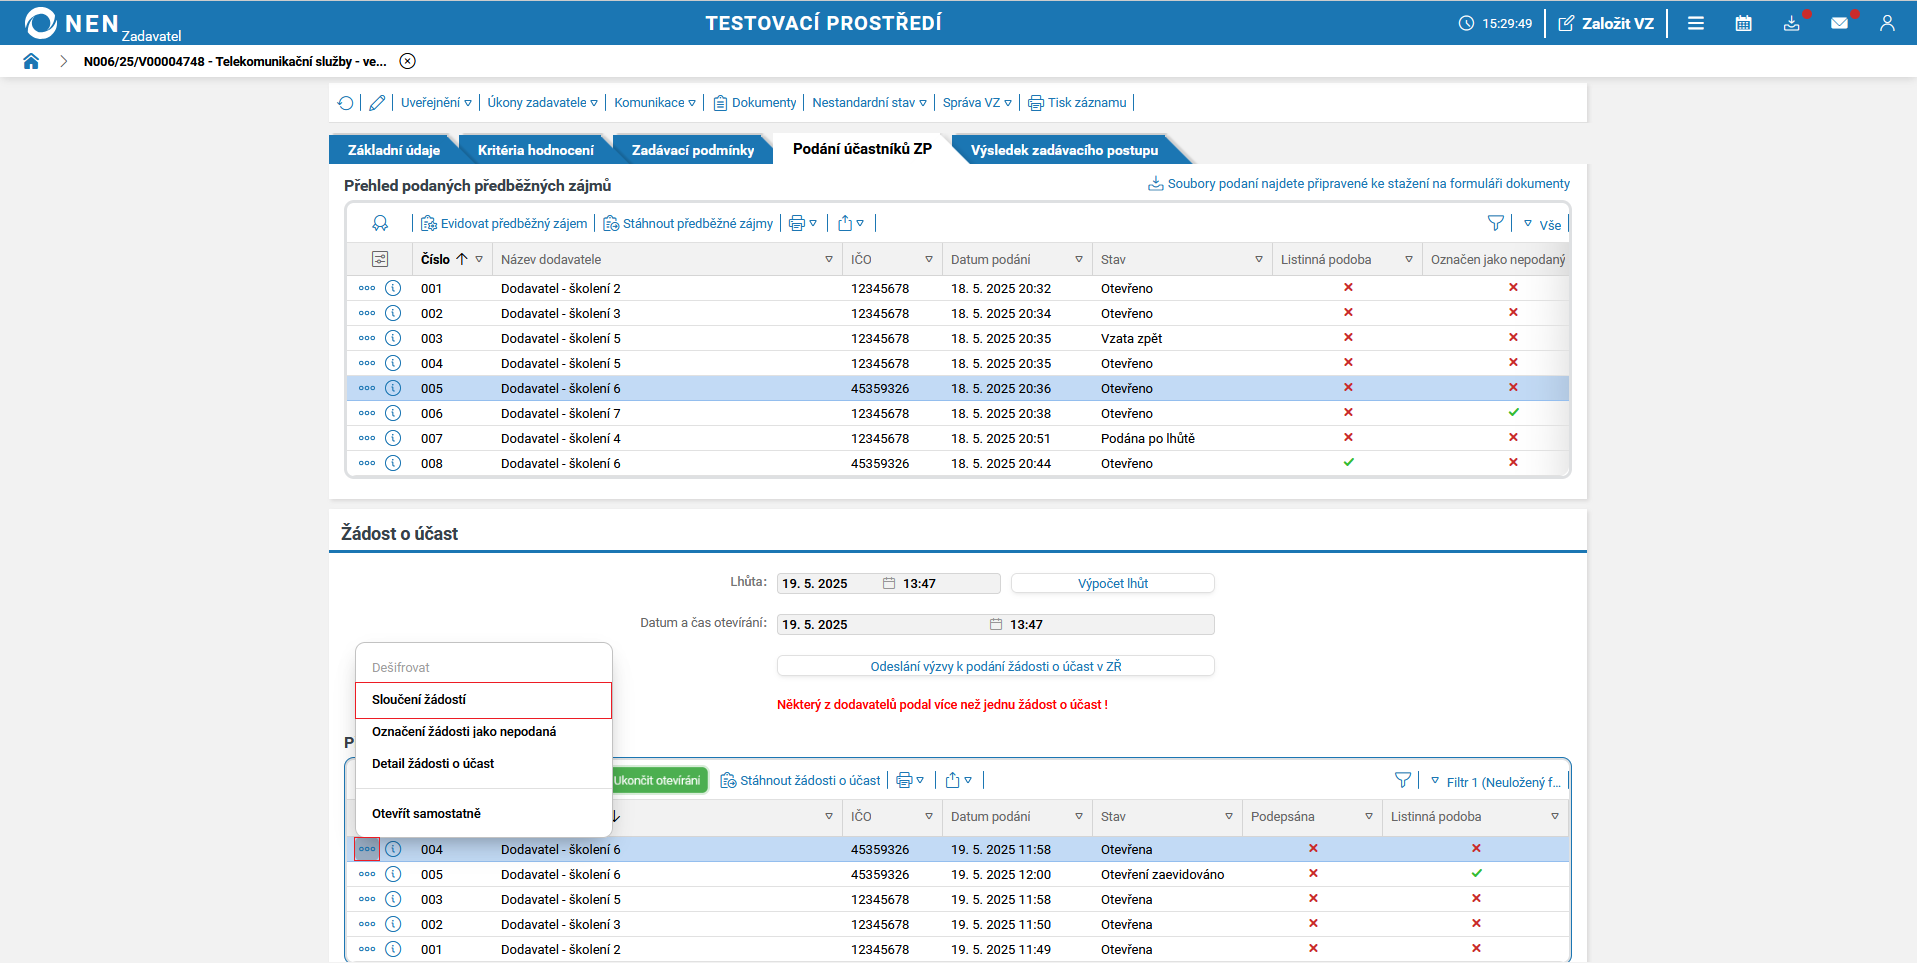Click the badge icon in upper table toolbar
Screen dimensions: 1917x963
click(380, 224)
